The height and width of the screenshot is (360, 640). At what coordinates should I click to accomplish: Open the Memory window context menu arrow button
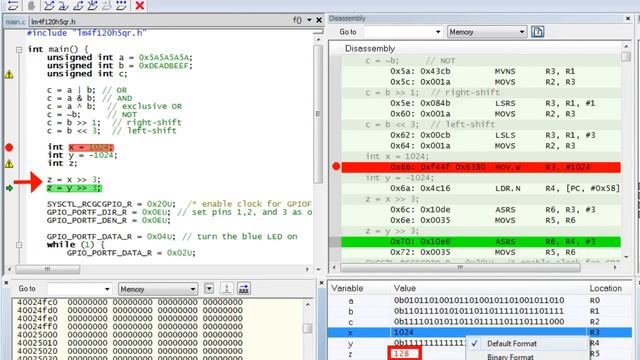pos(209,289)
